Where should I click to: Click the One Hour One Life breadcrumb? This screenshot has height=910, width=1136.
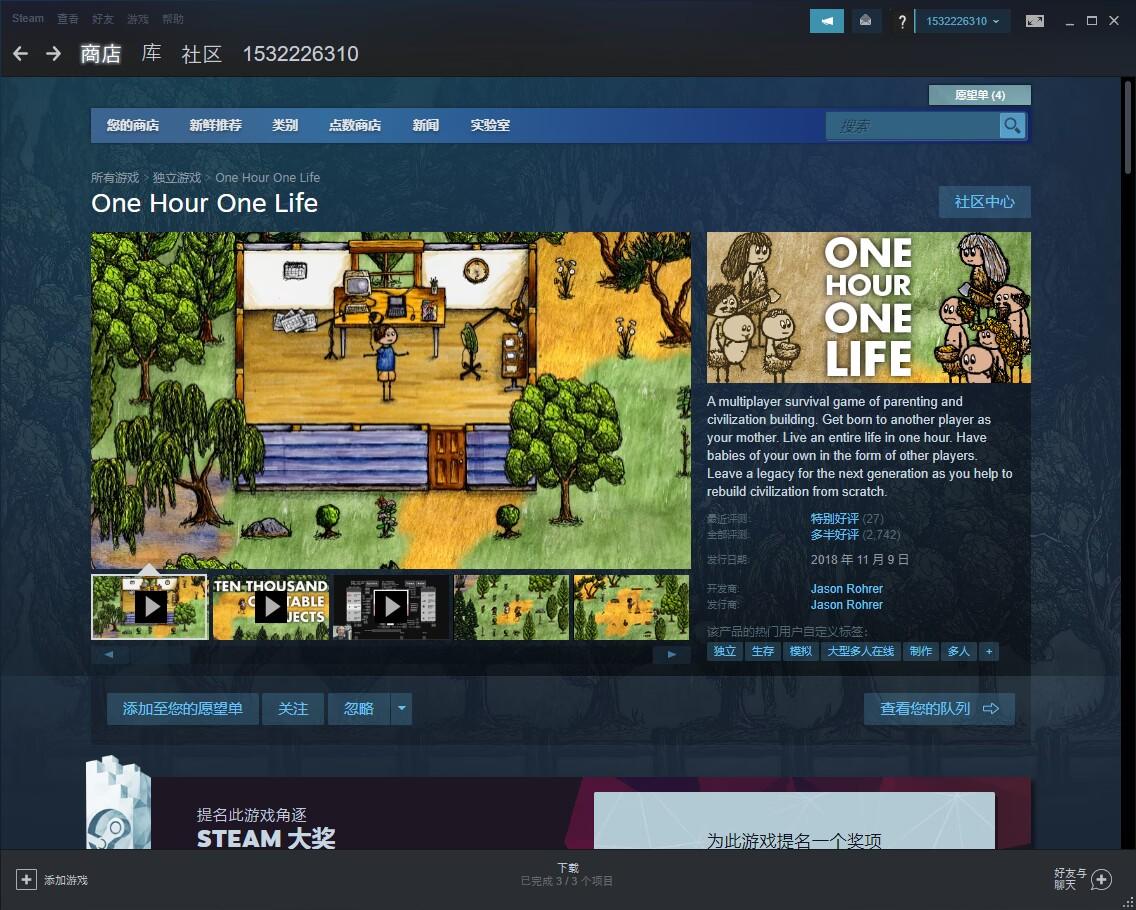tap(267, 178)
